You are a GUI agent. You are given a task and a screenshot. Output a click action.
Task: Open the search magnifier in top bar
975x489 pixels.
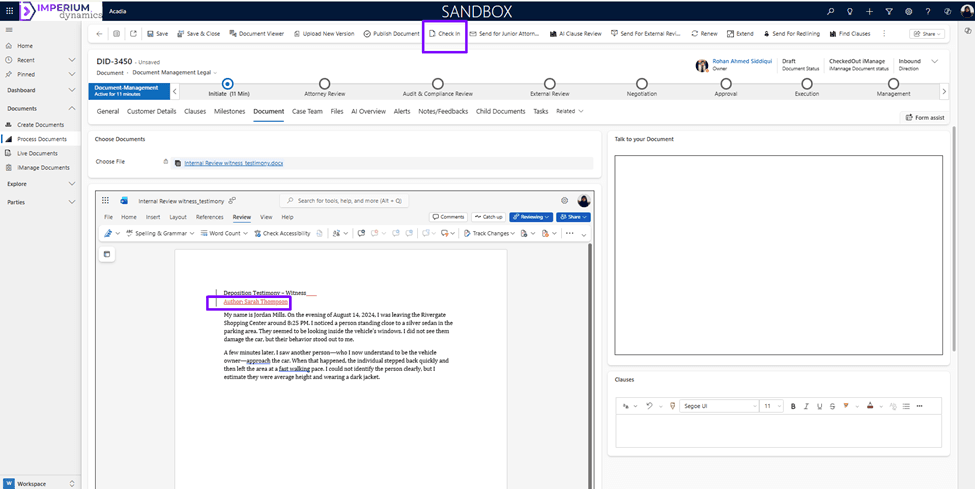point(830,11)
